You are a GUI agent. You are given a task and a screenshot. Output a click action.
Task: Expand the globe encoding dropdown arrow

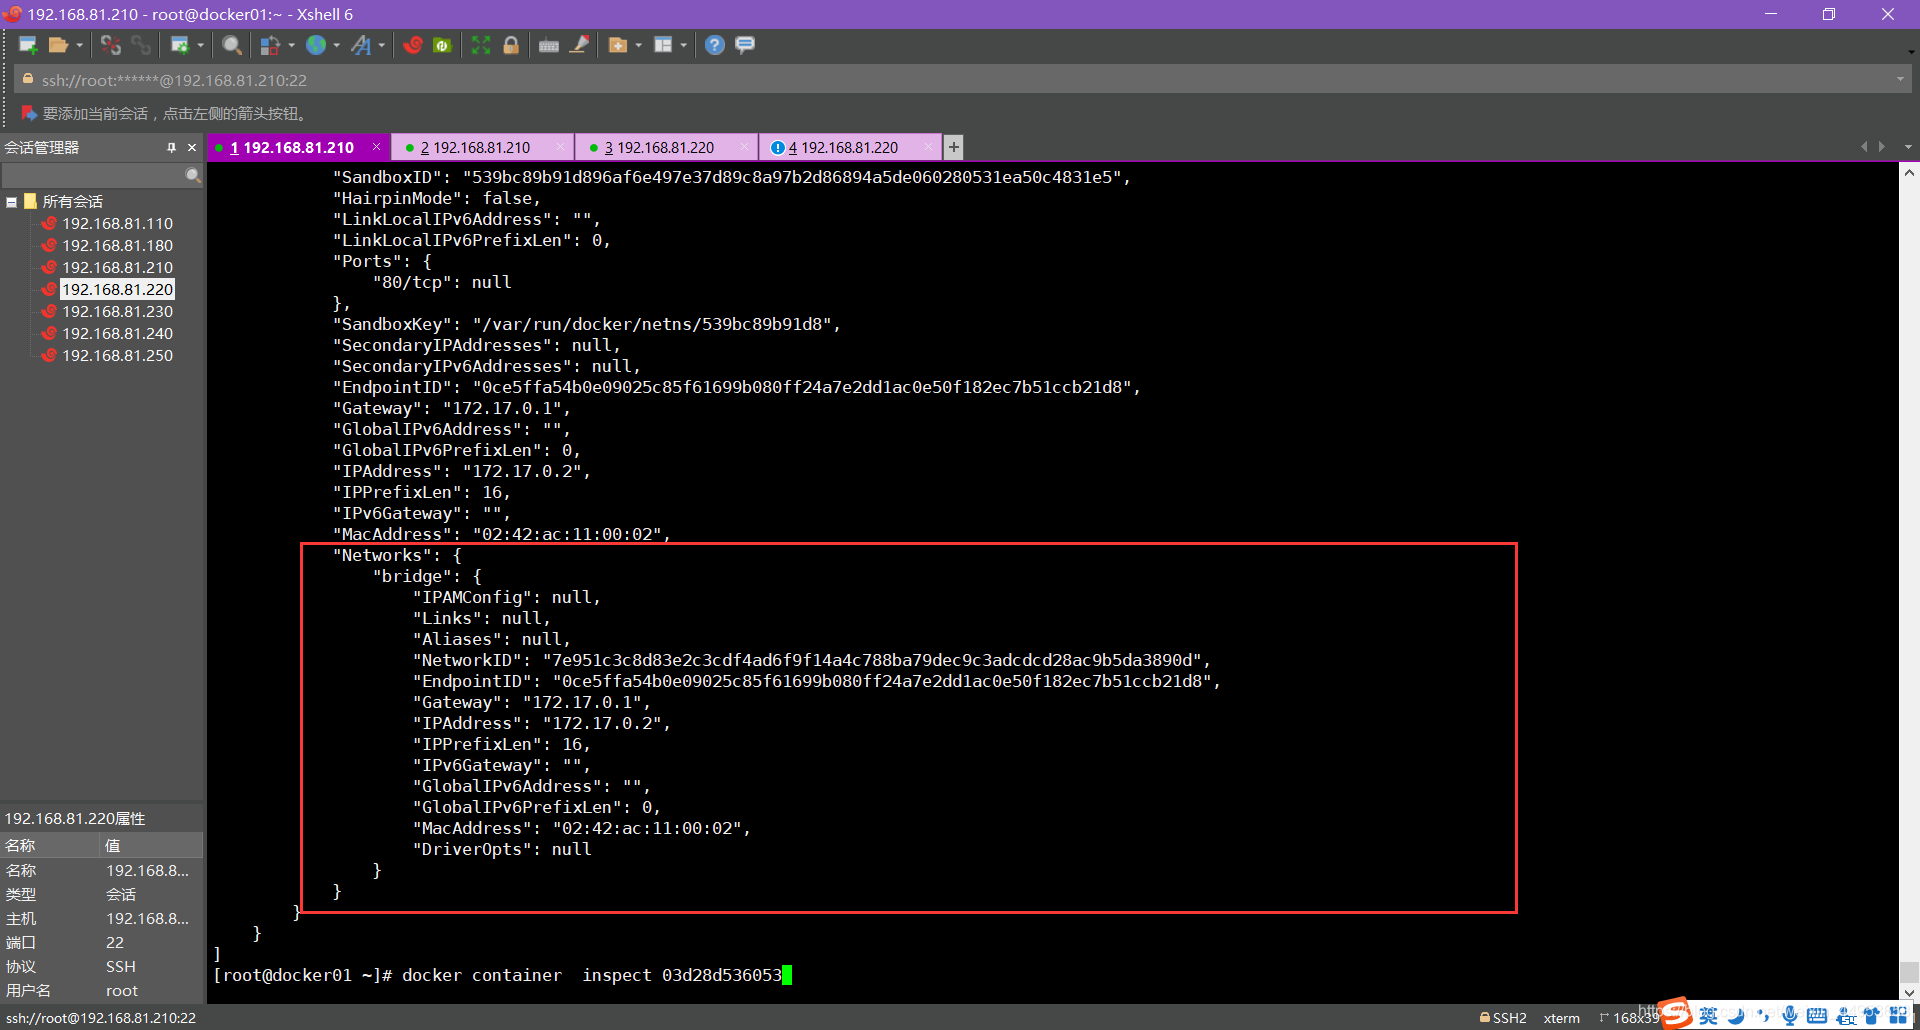337,45
